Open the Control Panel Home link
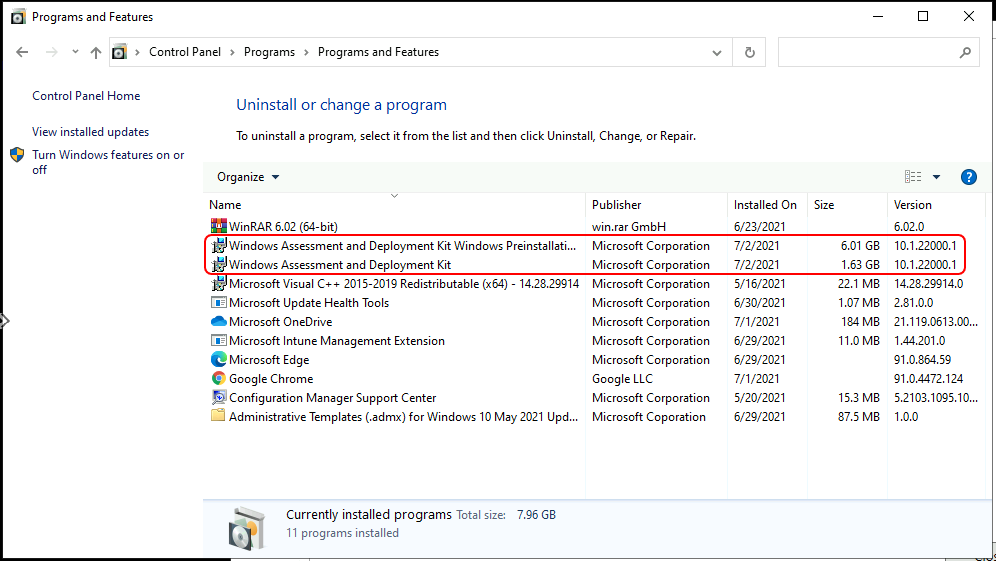Viewport: 996px width, 562px height. [86, 96]
